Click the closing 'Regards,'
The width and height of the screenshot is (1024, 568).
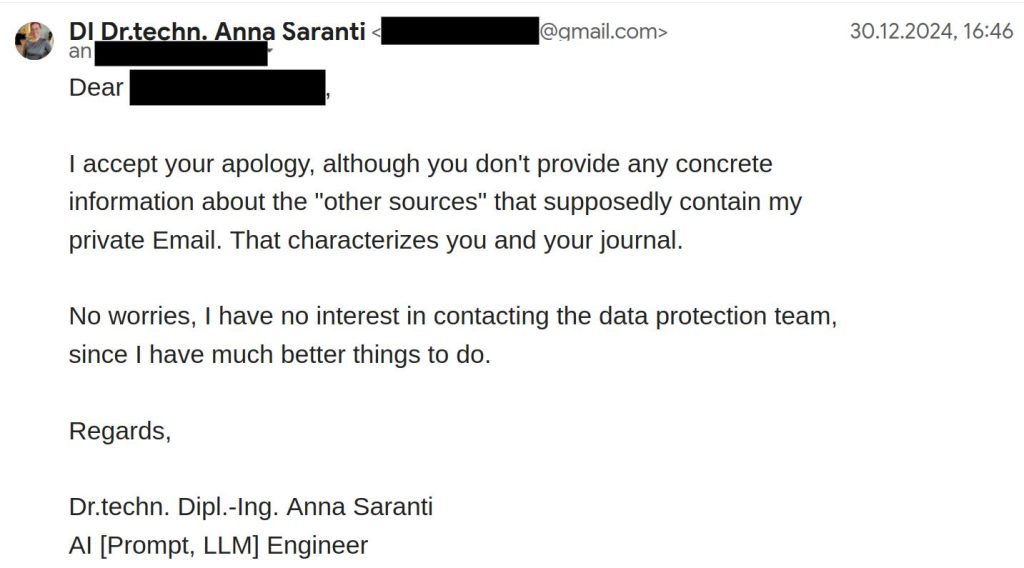point(120,431)
